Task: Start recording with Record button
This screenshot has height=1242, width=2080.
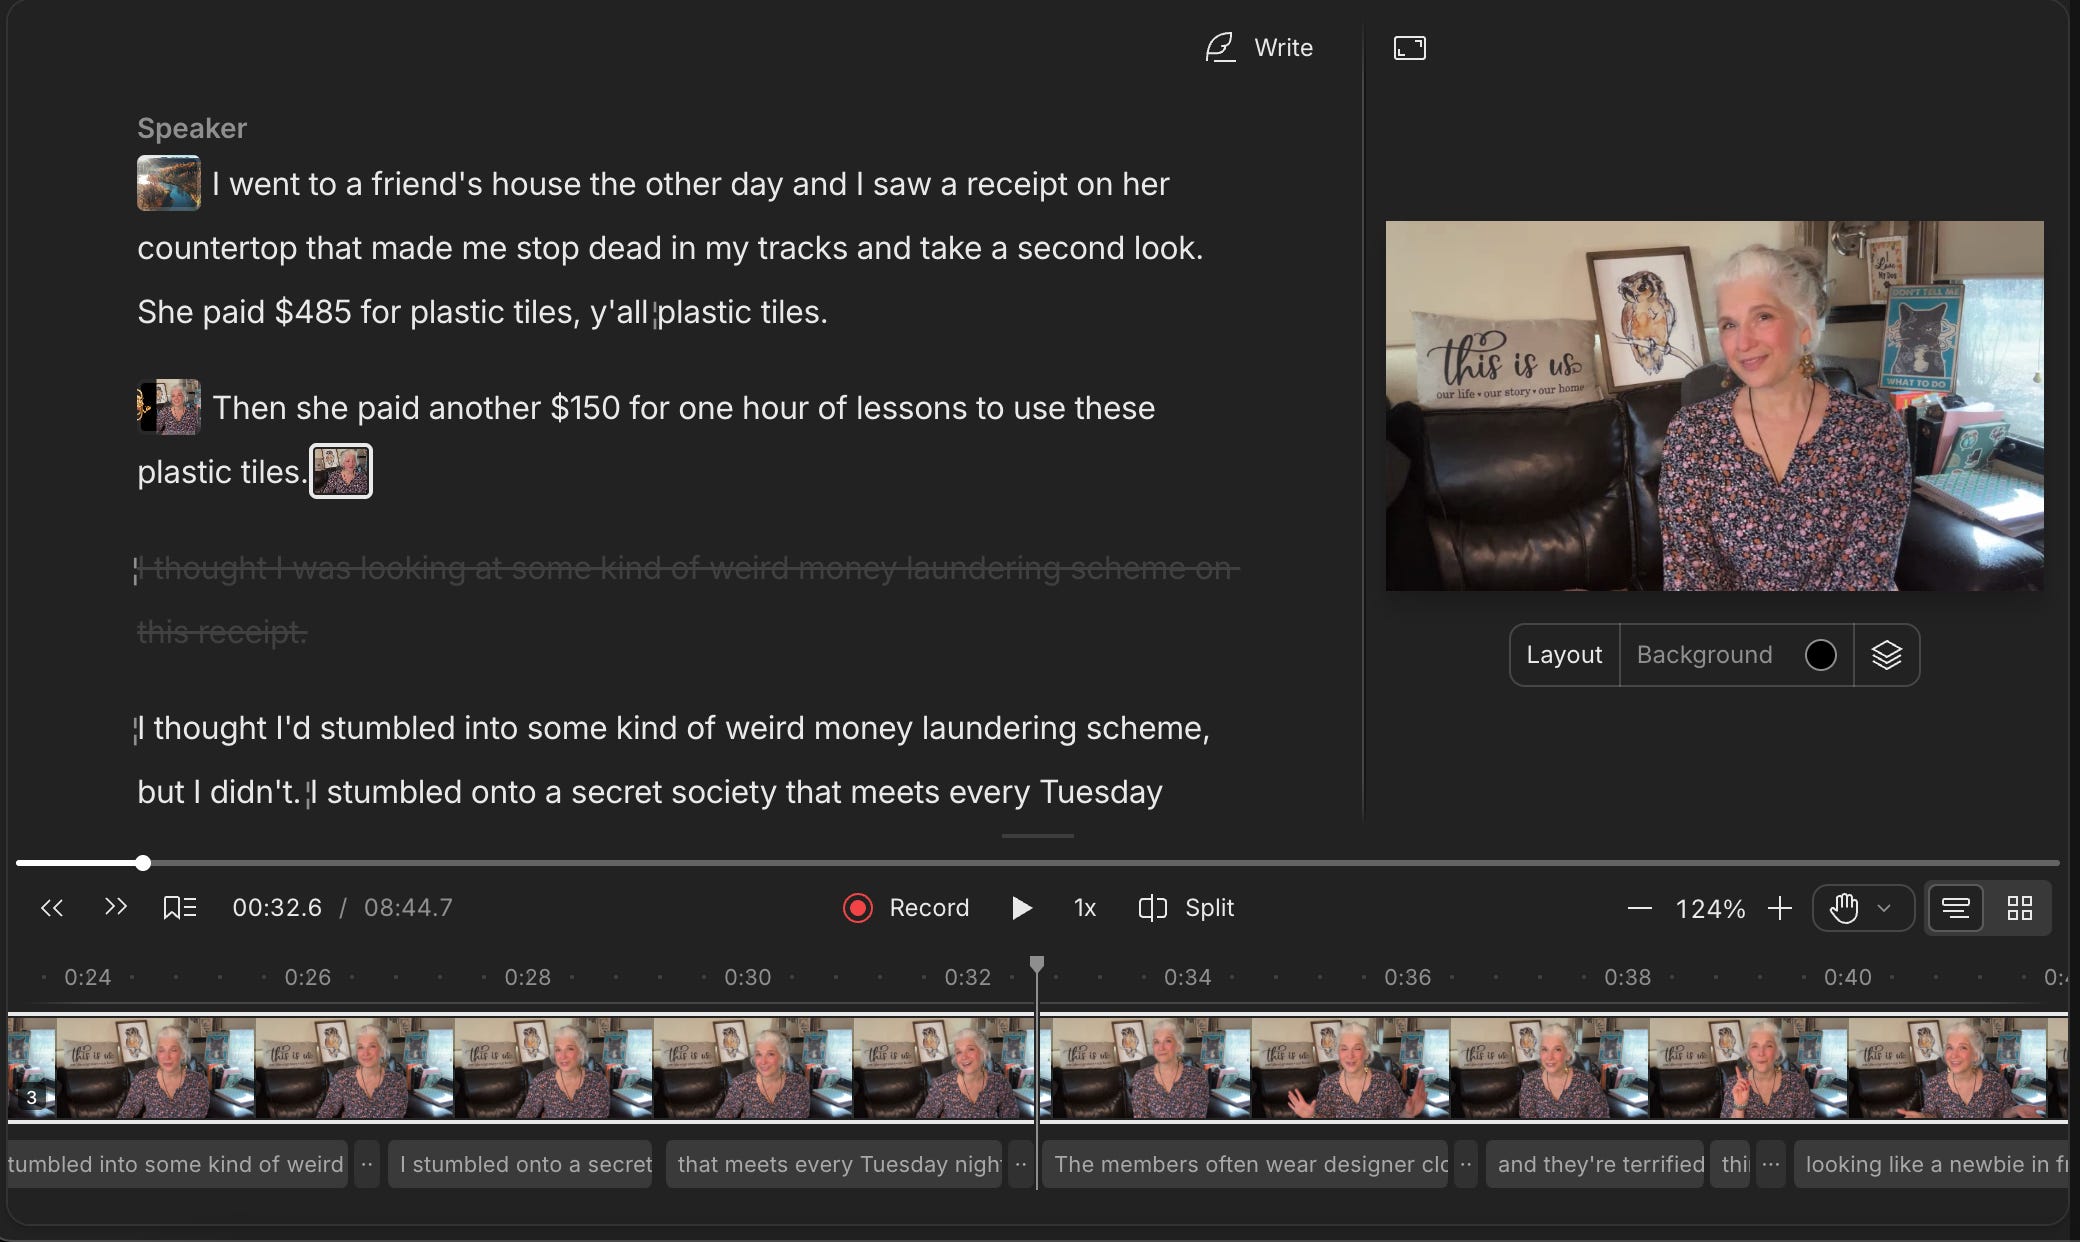Action: pos(906,908)
